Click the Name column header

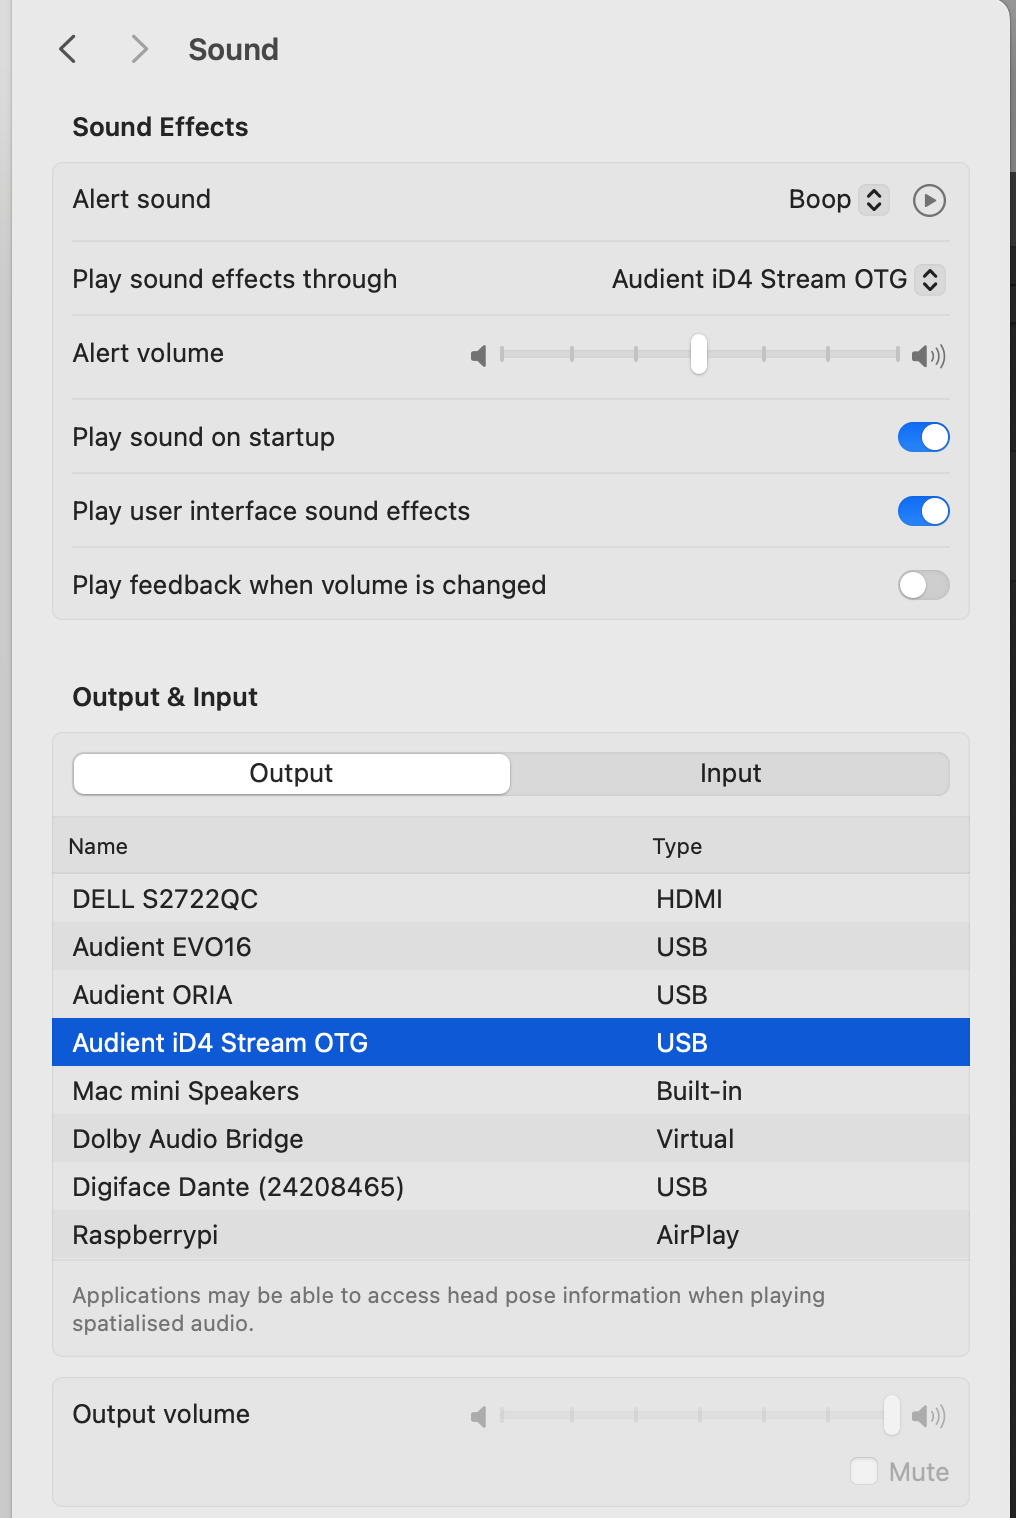(x=98, y=846)
